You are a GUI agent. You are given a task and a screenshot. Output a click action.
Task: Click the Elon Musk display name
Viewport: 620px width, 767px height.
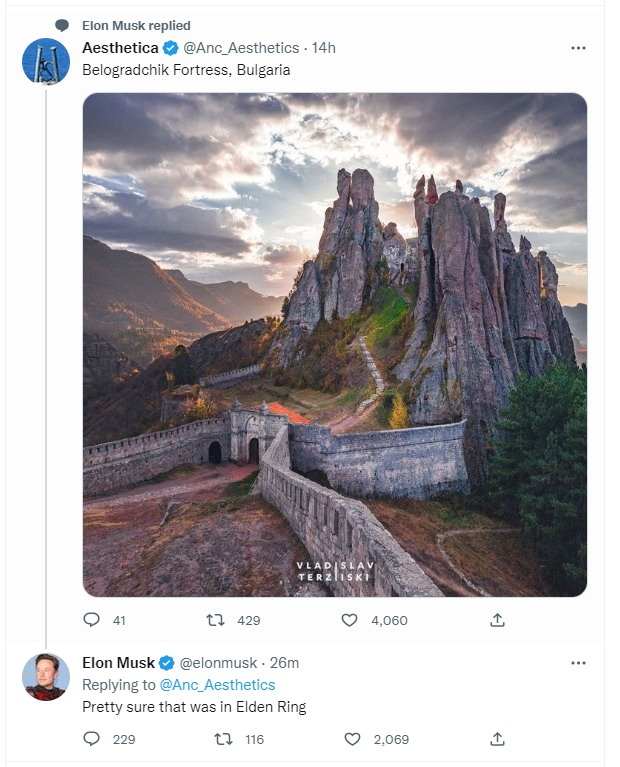click(x=118, y=663)
